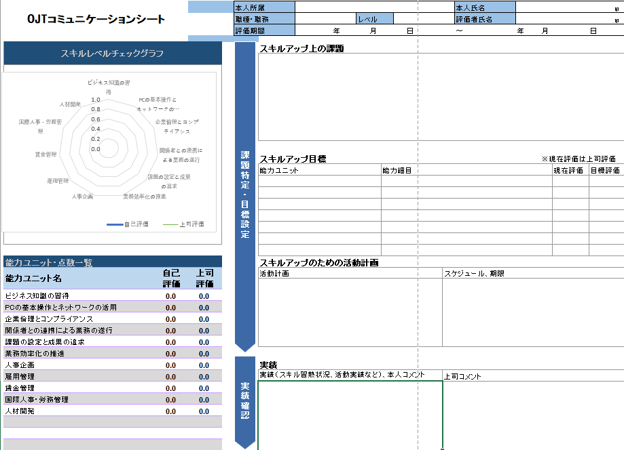The width and height of the screenshot is (624, 450).
Task: Select the 関係者との連携による業務の遂行 table row name
Action: (58, 330)
